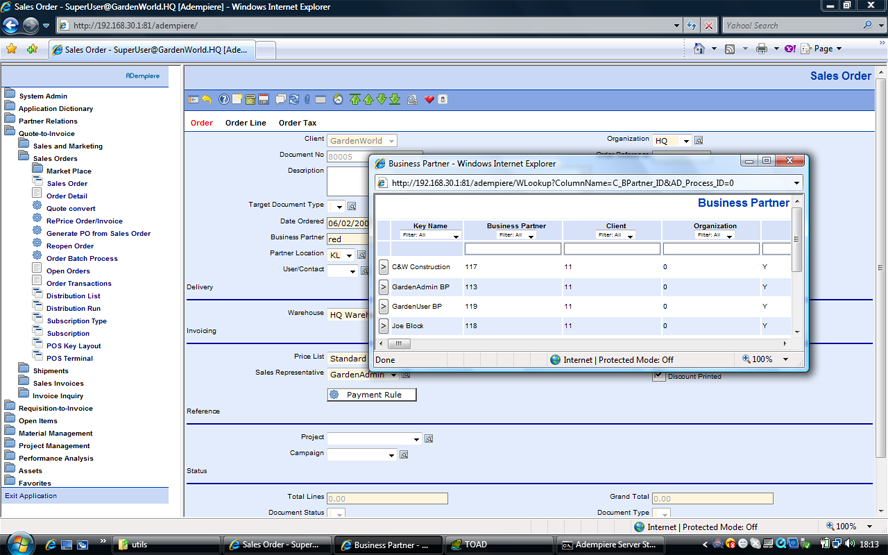888x555 pixels.
Task: Open Key Name filter dropdown in Business Partner
Action: 430,235
